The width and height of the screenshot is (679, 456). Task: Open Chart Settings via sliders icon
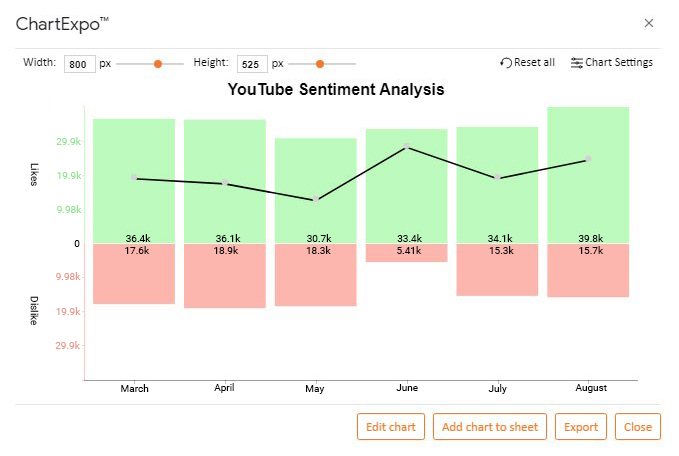(577, 63)
